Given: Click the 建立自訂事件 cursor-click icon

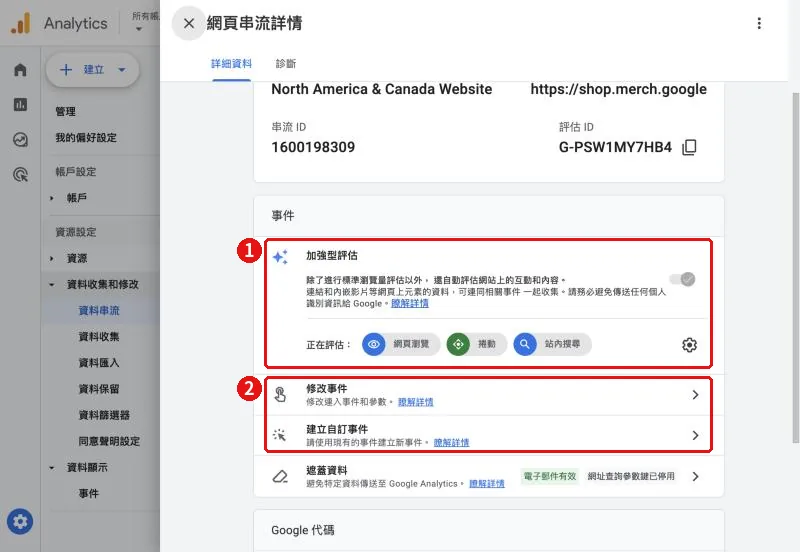Looking at the screenshot, I should [280, 435].
